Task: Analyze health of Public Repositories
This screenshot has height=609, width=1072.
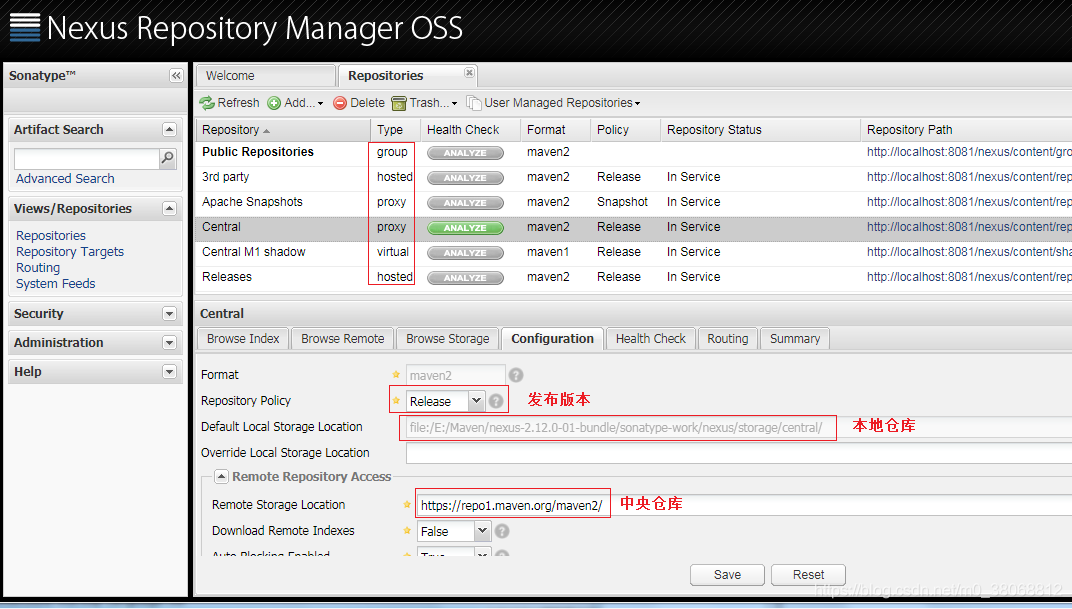Action: pos(465,153)
